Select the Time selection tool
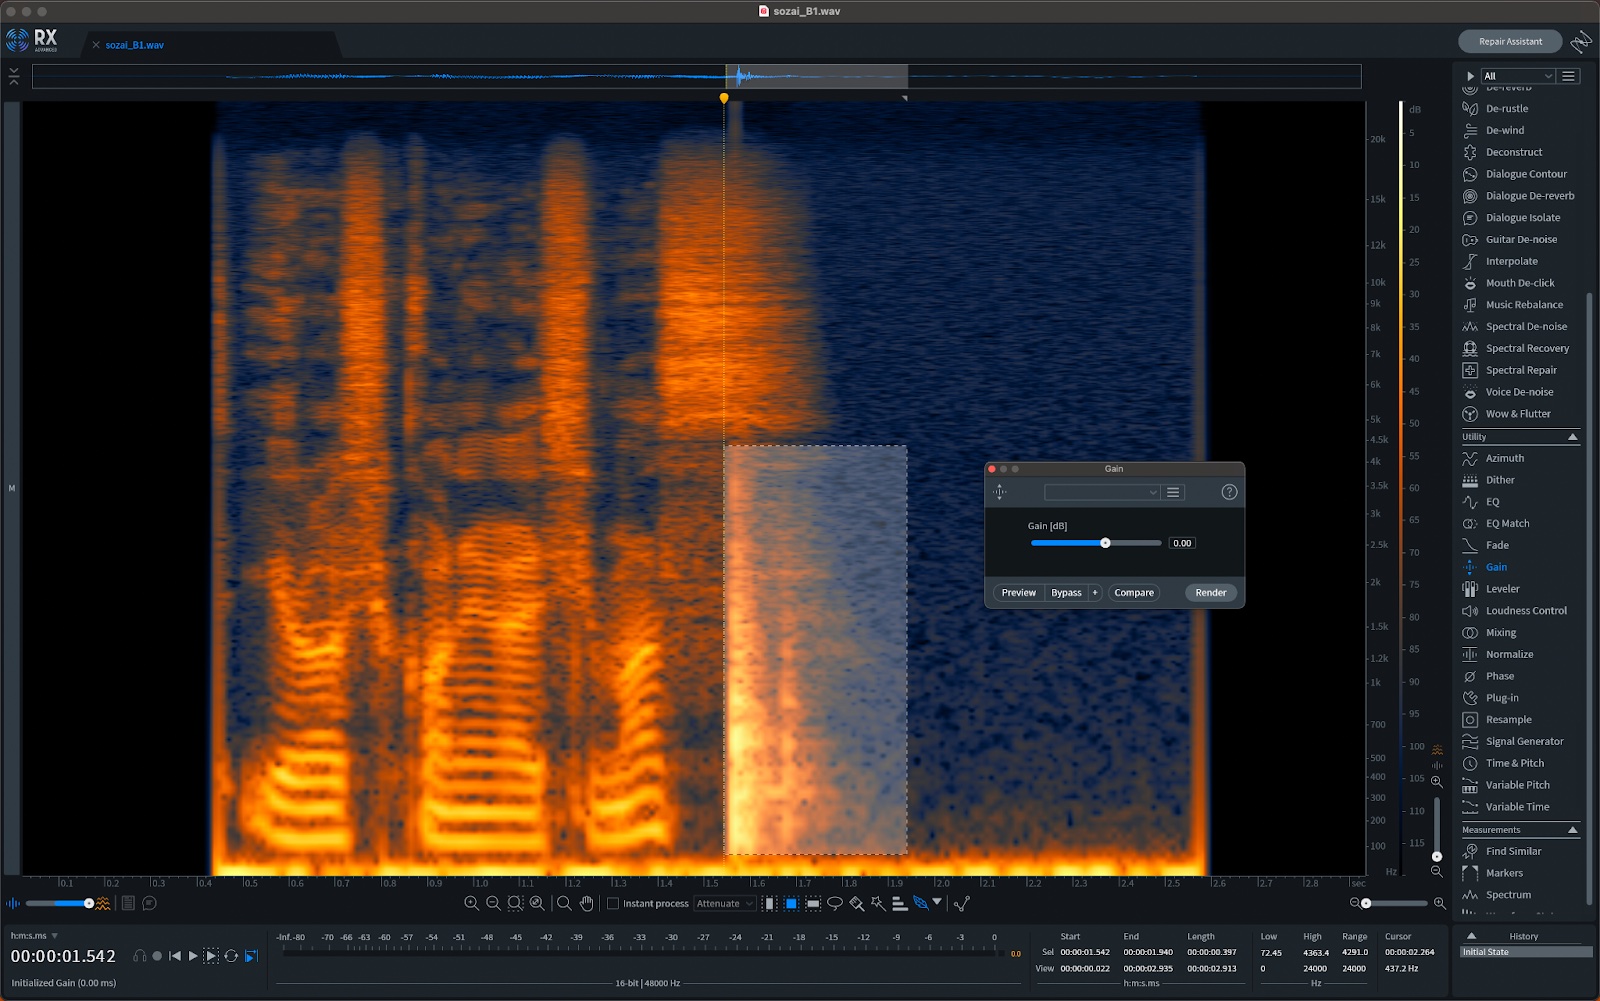 tap(770, 903)
